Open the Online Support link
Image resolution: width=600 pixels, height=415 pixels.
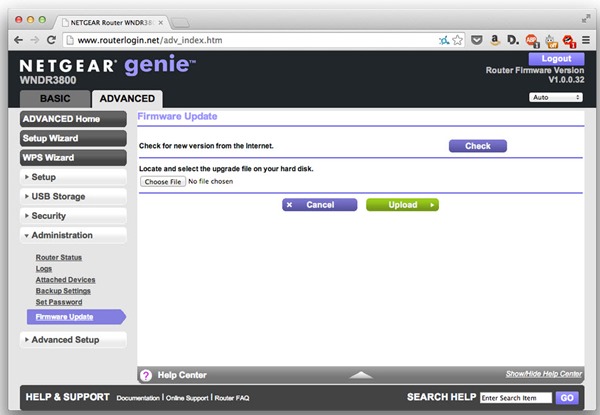click(x=187, y=398)
